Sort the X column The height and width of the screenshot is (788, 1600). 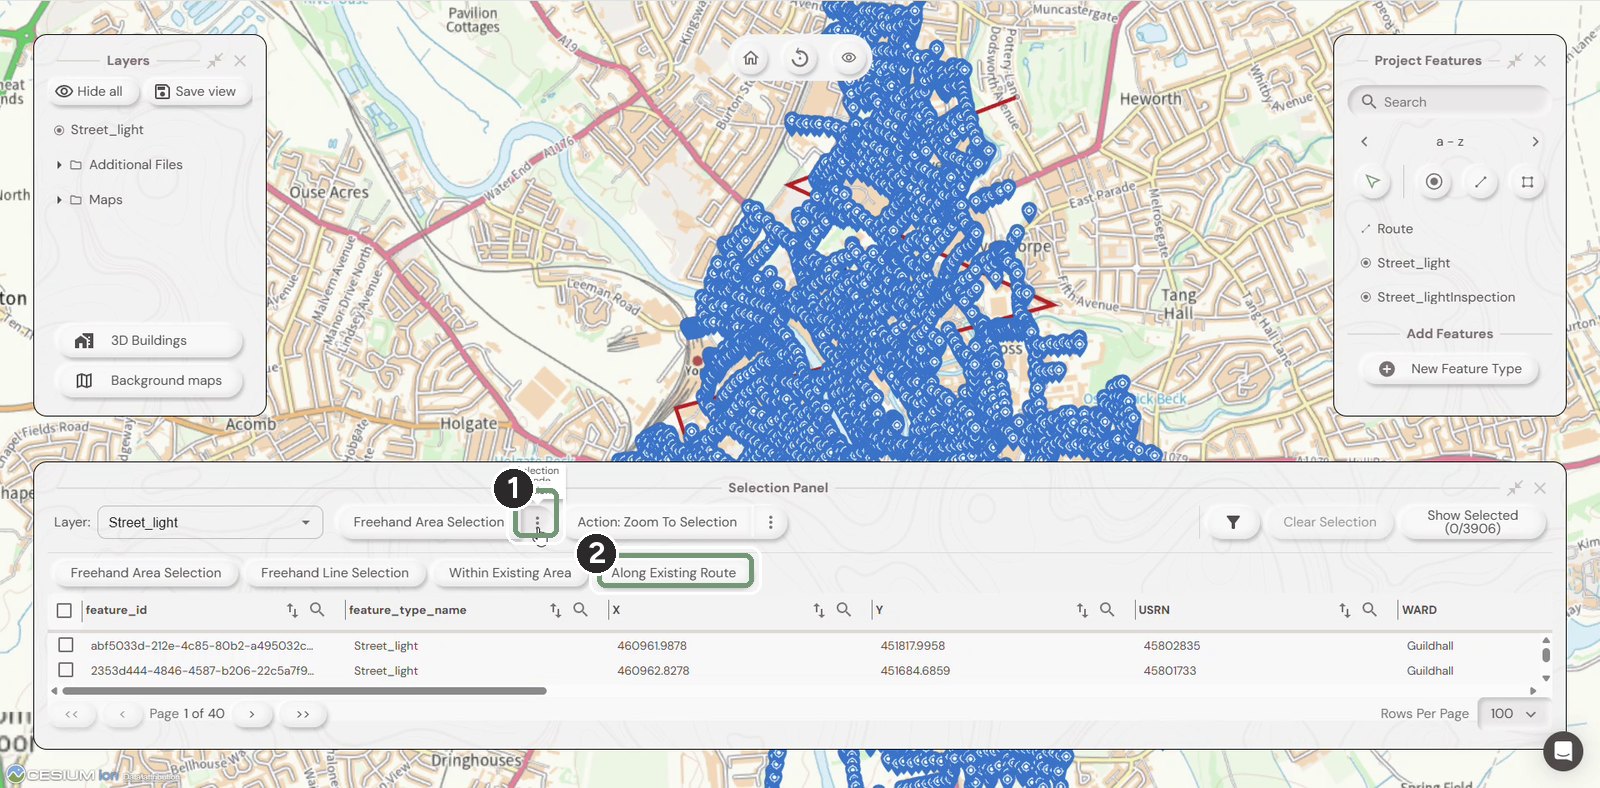pos(819,609)
